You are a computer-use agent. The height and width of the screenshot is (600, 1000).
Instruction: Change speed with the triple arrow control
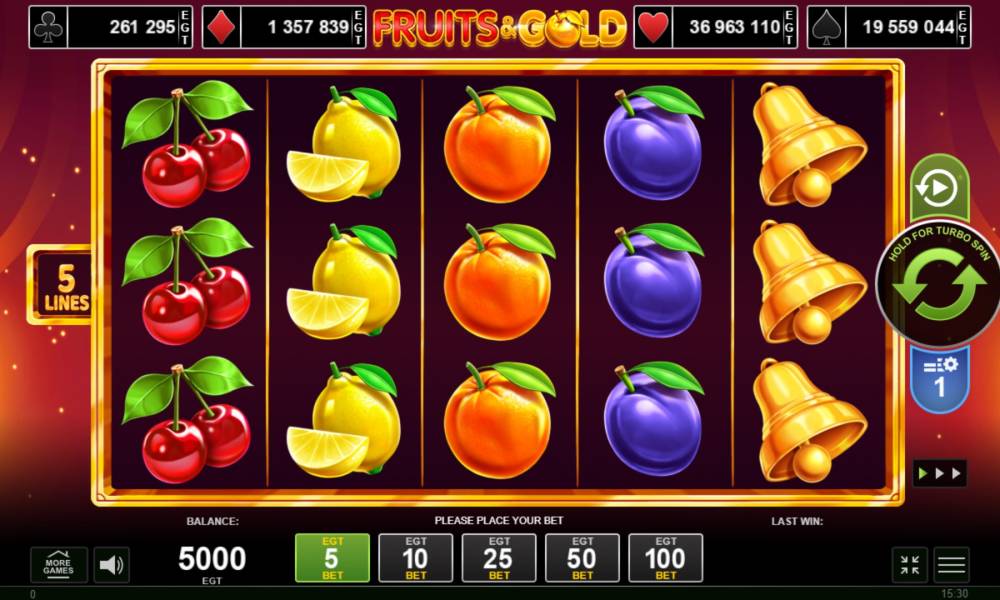pos(939,473)
